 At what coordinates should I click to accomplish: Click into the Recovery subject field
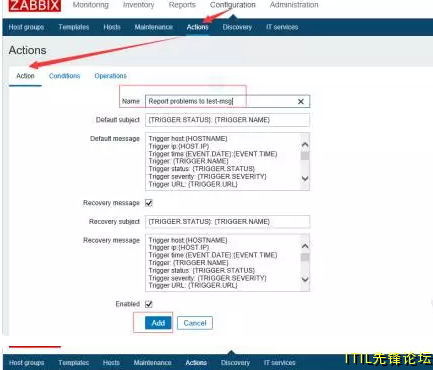227,222
